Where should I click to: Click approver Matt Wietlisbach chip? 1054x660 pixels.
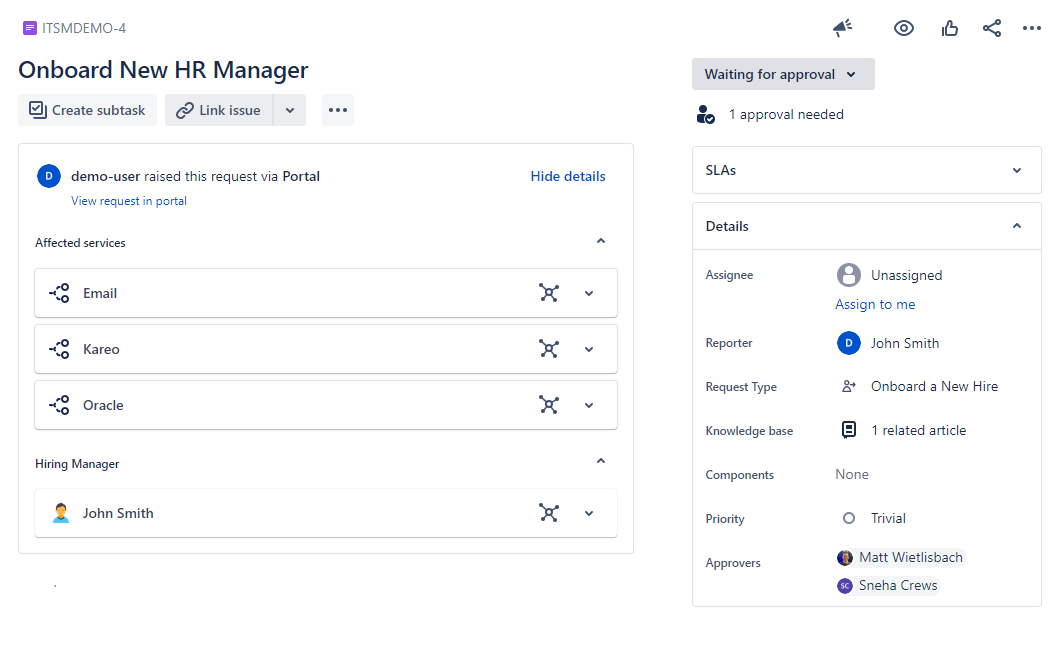pyautogui.click(x=900, y=557)
